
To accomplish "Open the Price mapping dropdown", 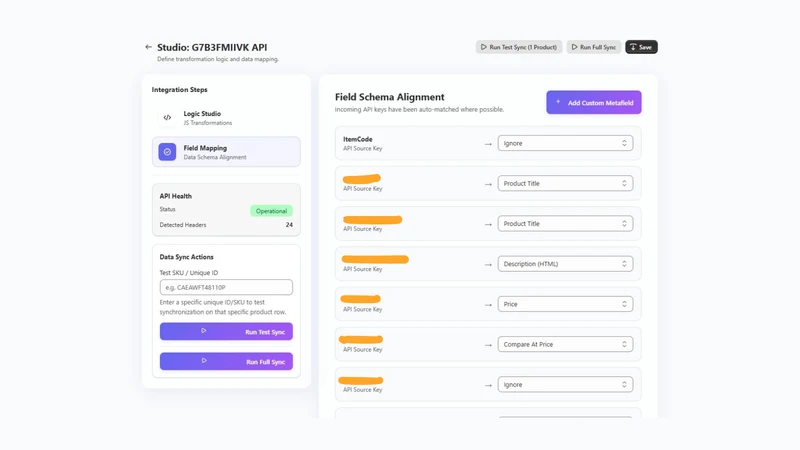I will (x=565, y=305).
